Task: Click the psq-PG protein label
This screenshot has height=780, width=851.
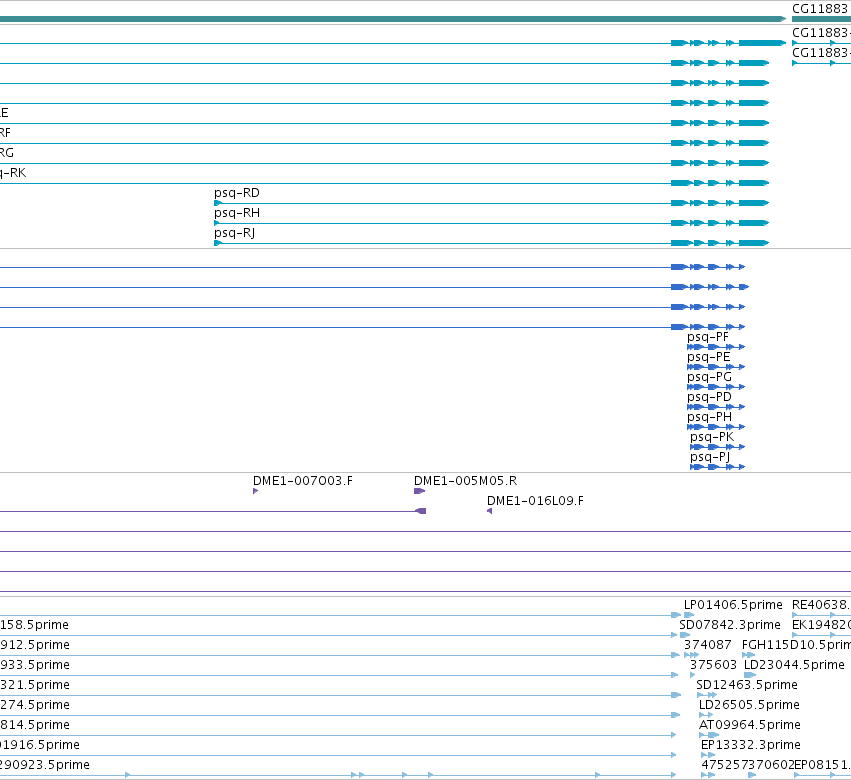Action: pos(709,377)
